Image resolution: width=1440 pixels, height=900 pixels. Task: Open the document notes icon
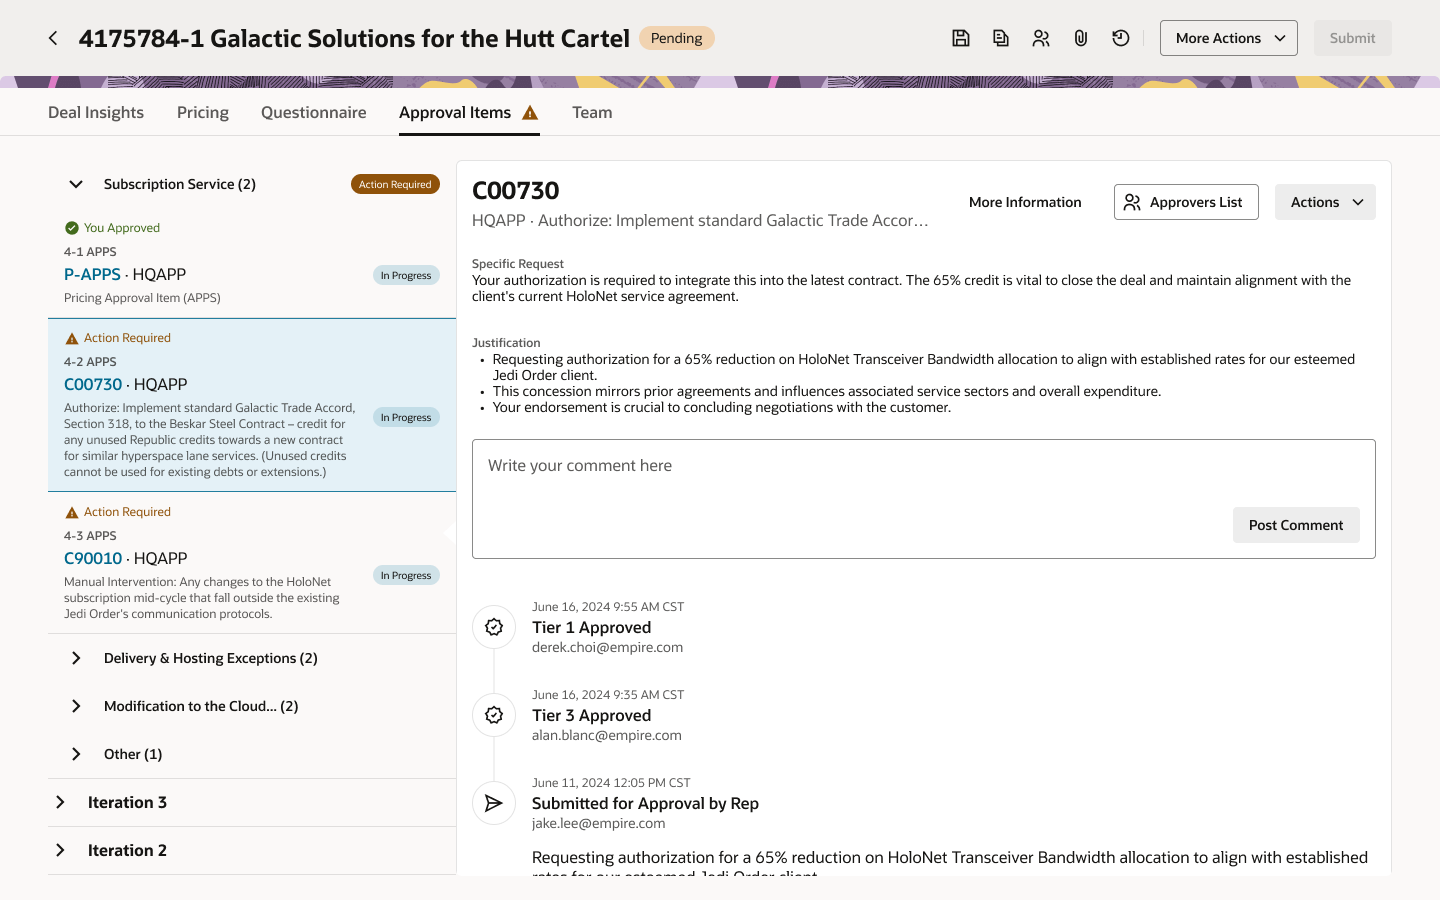click(1001, 38)
